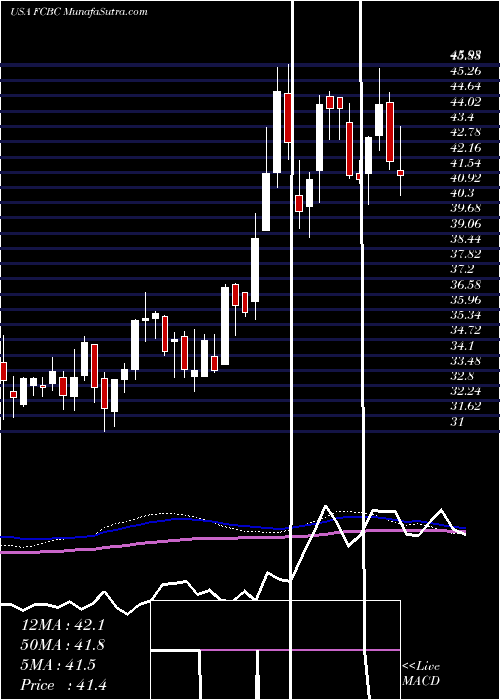Click the 37.82 price axis label
The image size is (500, 700).
coord(466,254)
